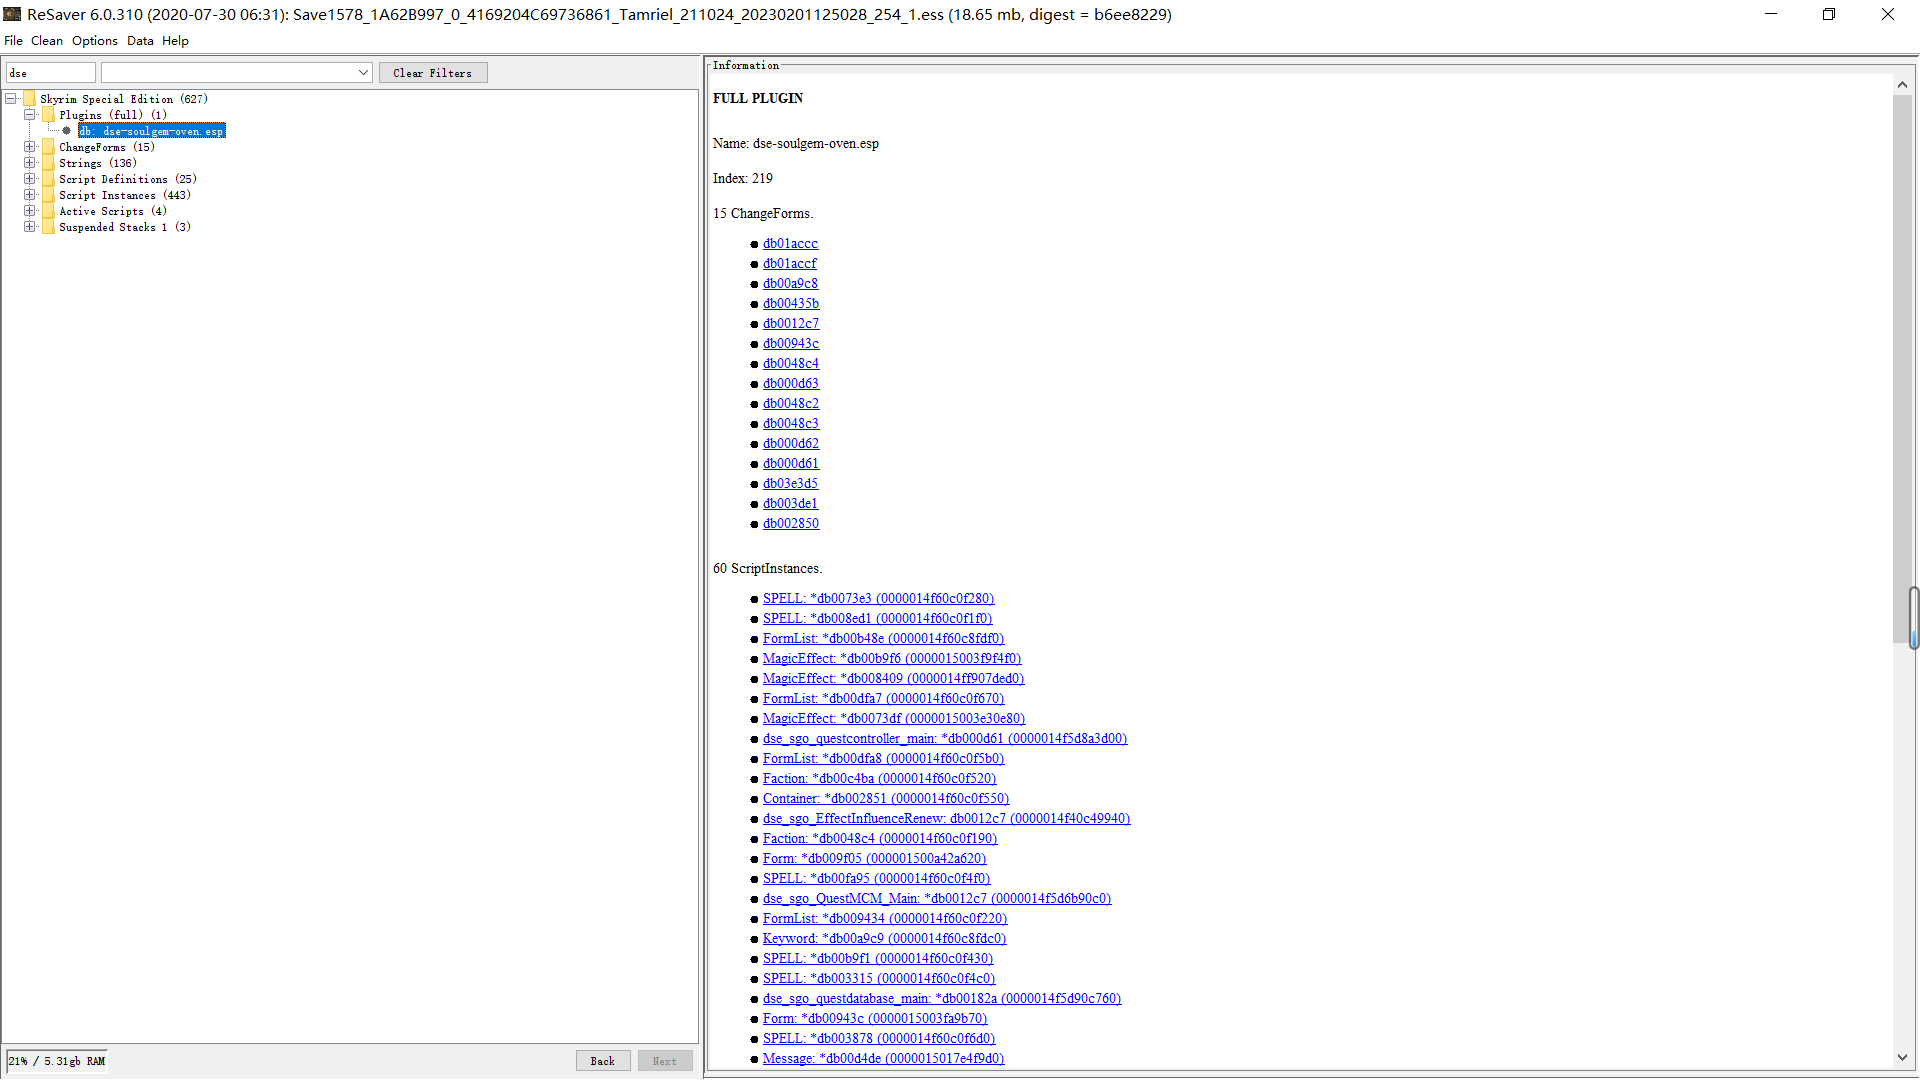Open the dse_sgo_questdatabase_main link
The height and width of the screenshot is (1080, 1920).
[x=942, y=999]
